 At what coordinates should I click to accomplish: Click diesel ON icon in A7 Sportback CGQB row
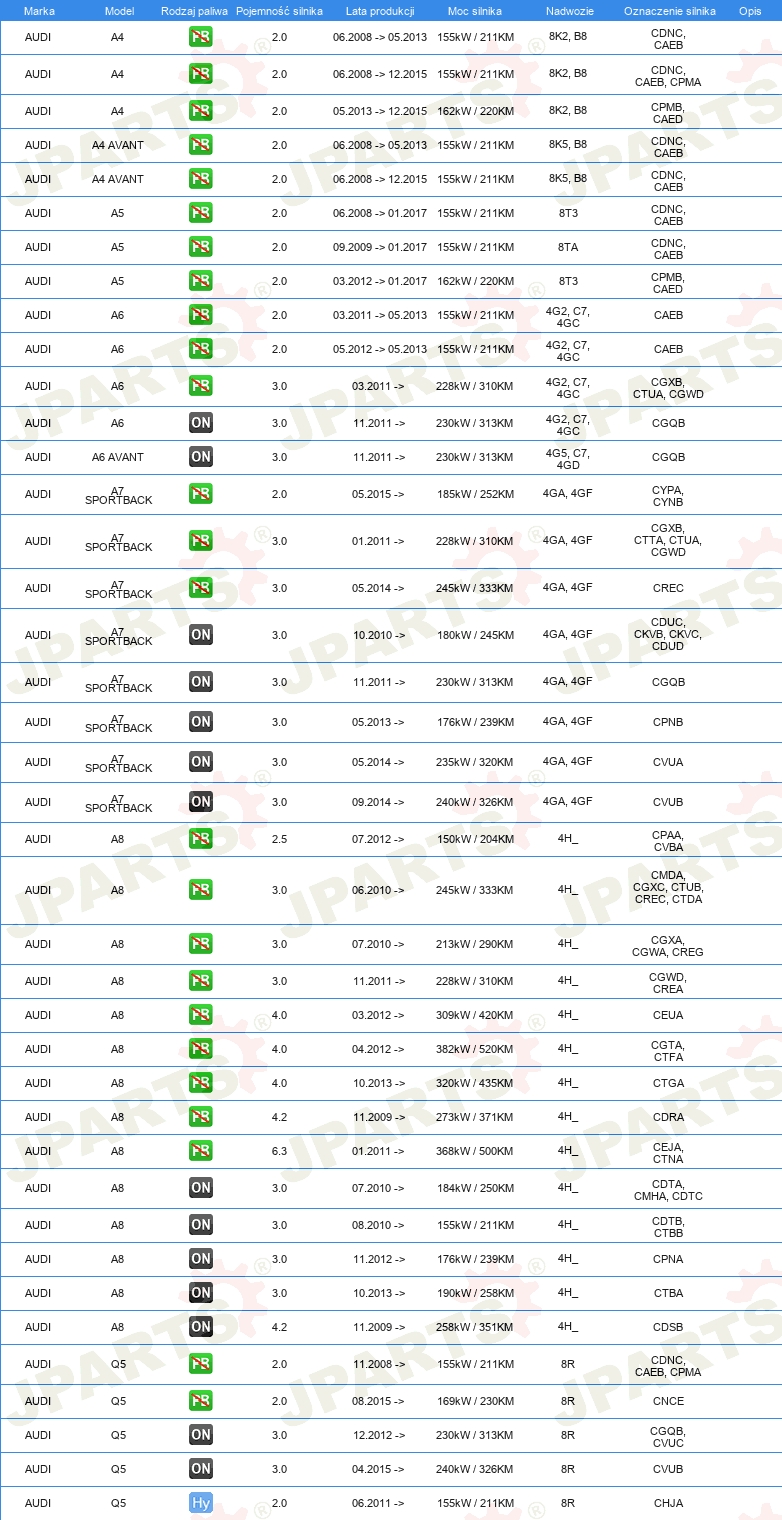201,682
